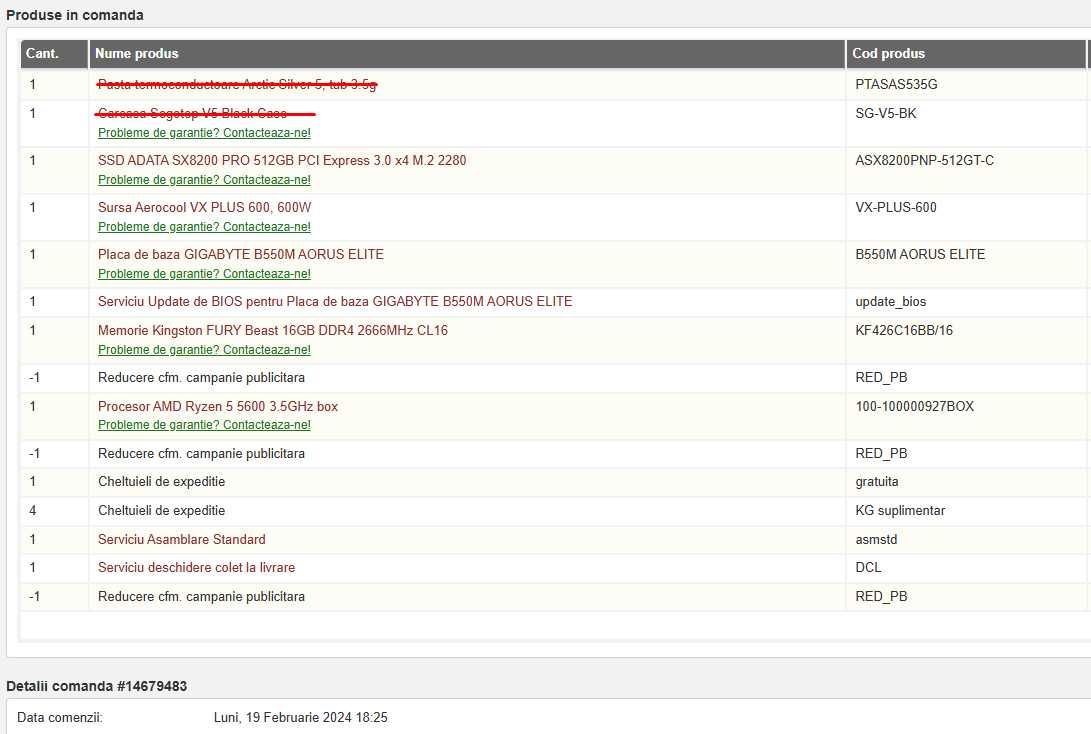
Task: Select product code SG-V5-BK
Action: tap(886, 113)
